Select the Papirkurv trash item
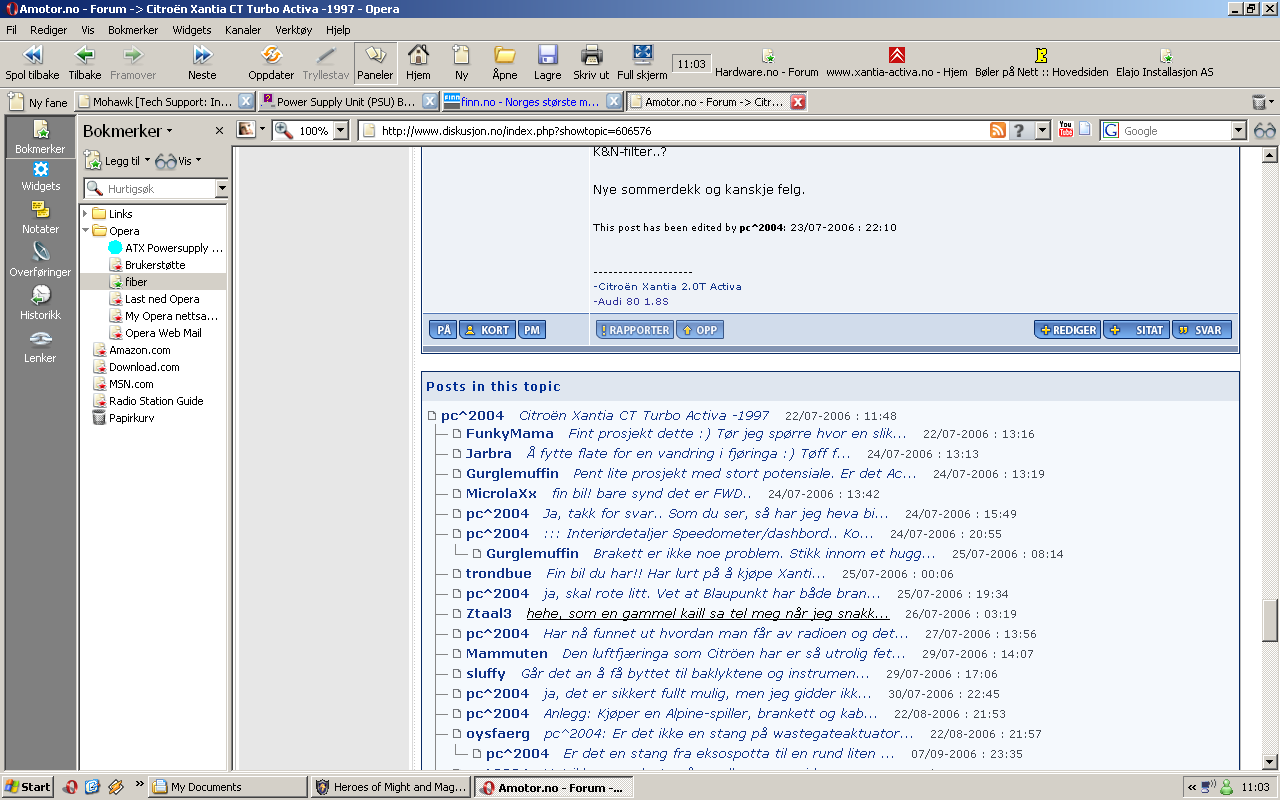 (131, 418)
